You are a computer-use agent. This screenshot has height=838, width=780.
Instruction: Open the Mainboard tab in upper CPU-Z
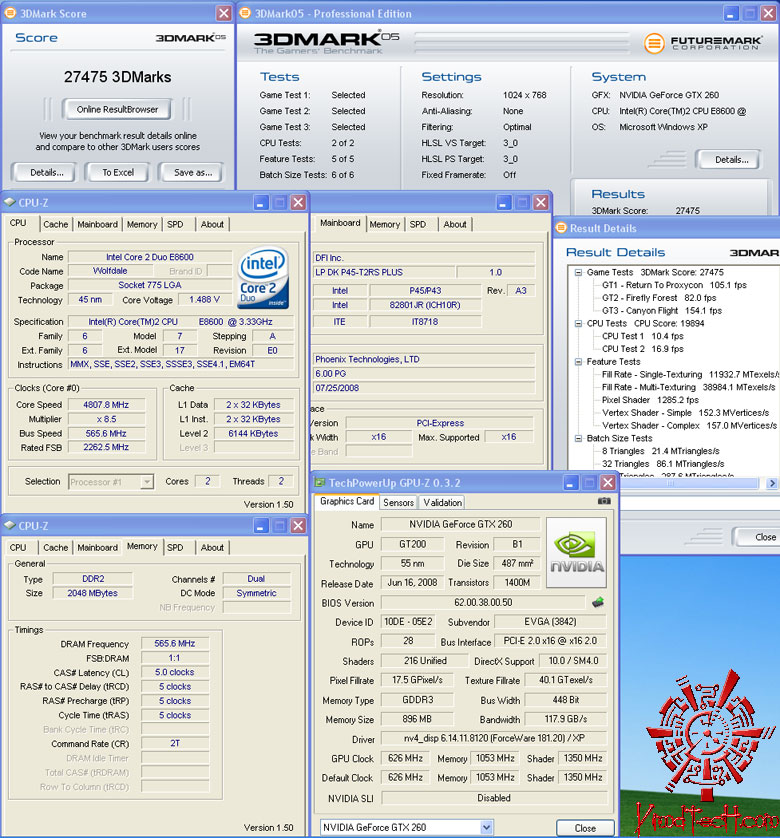97,224
